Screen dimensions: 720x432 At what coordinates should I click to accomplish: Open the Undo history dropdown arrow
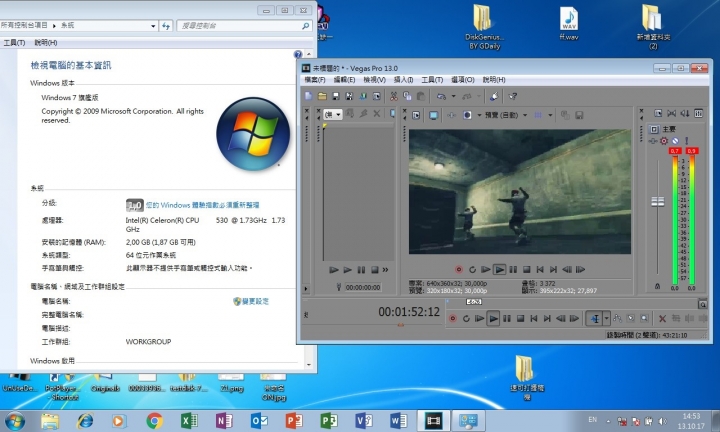point(453,96)
